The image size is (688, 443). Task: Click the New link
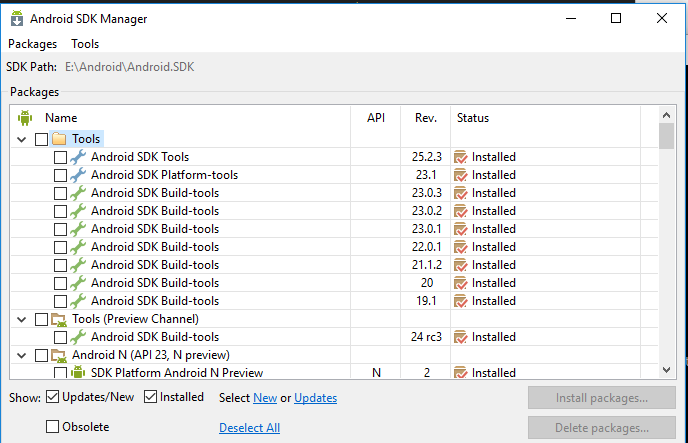coord(265,398)
